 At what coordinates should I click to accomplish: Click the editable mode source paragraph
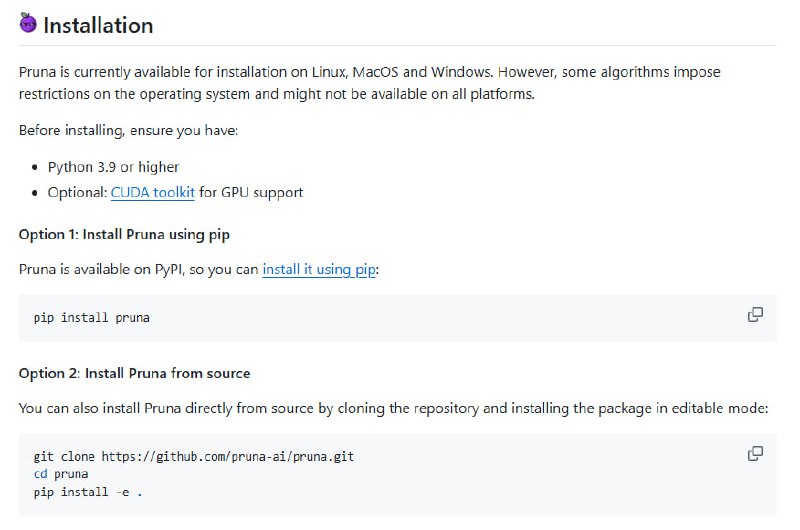(x=392, y=408)
